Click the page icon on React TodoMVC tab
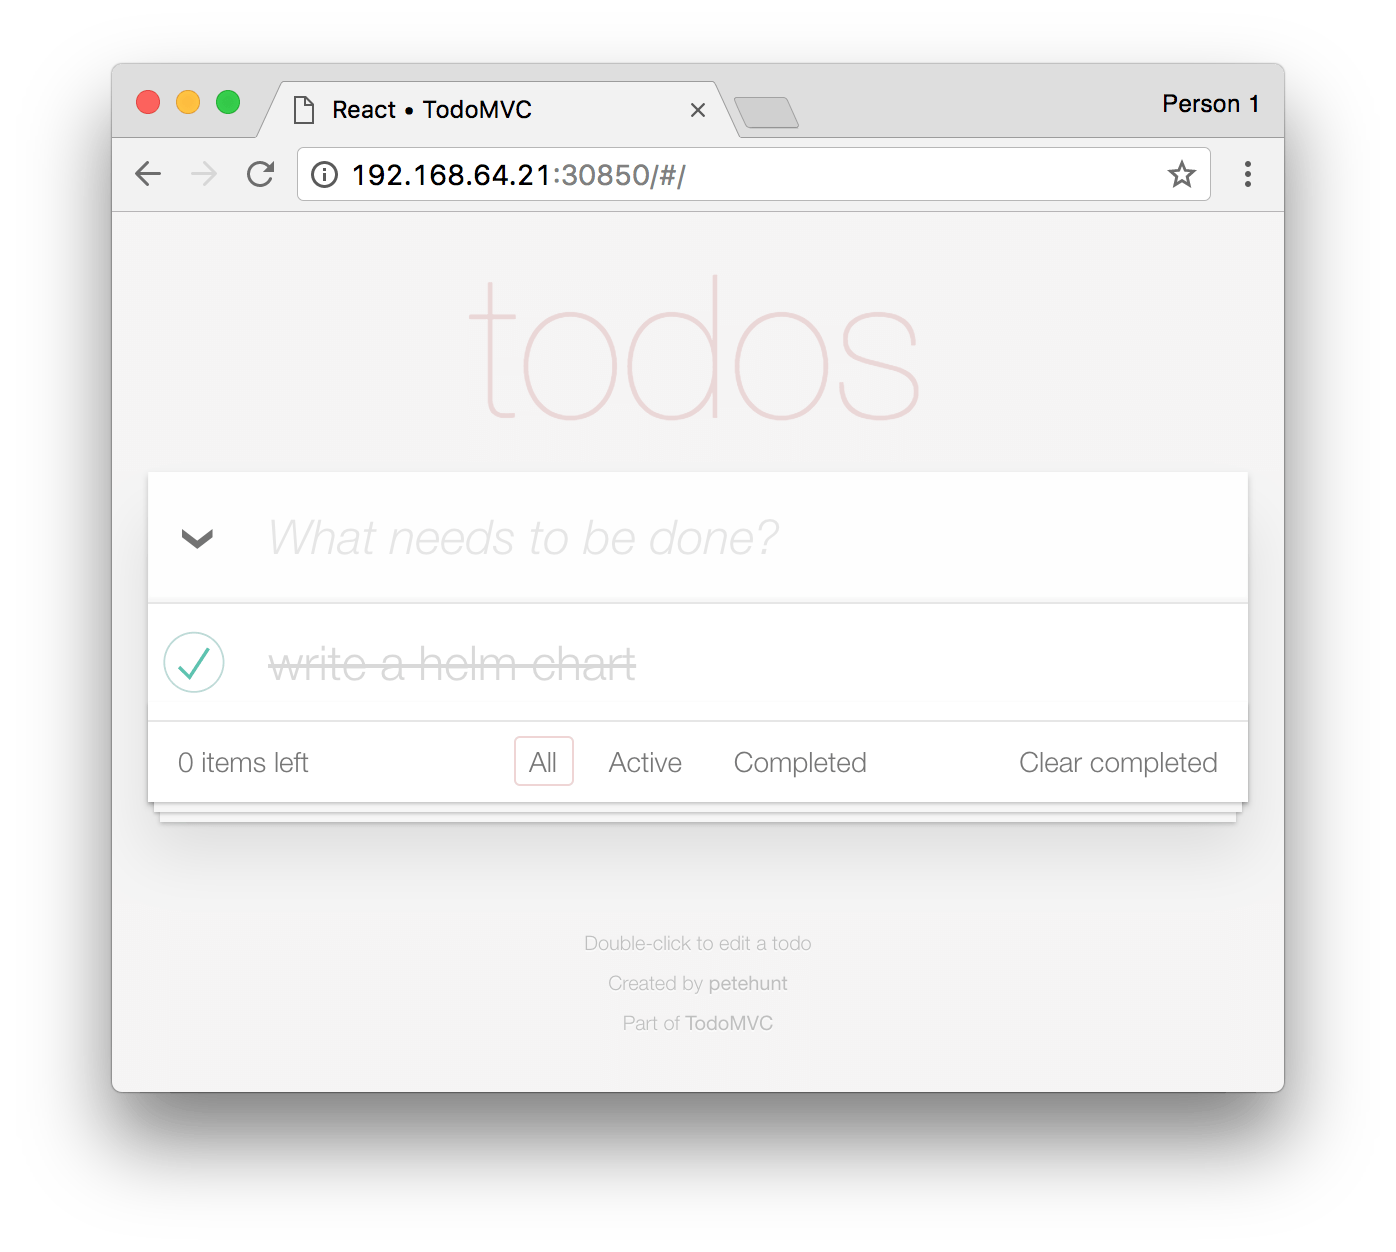Image resolution: width=1396 pixels, height=1252 pixels. [304, 109]
